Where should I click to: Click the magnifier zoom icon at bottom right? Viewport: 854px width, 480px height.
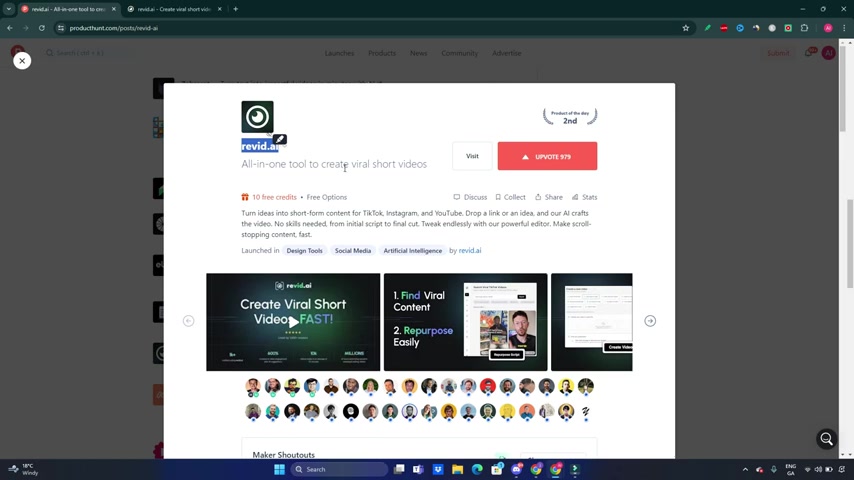(826, 439)
